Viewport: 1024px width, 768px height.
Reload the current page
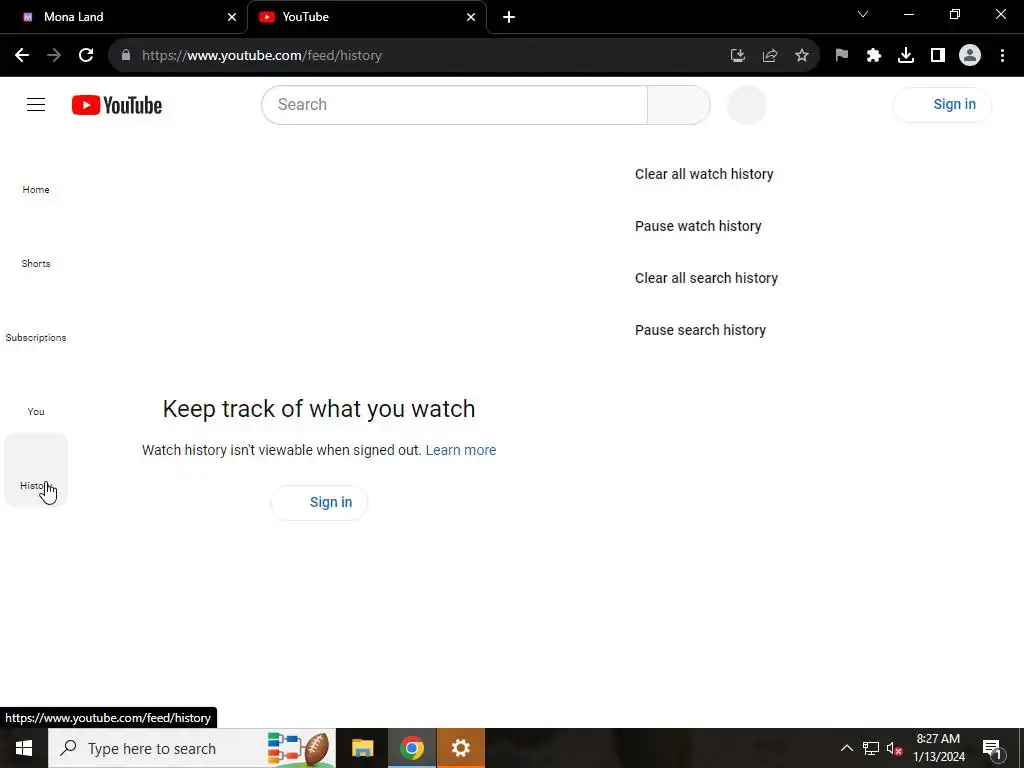coord(86,56)
